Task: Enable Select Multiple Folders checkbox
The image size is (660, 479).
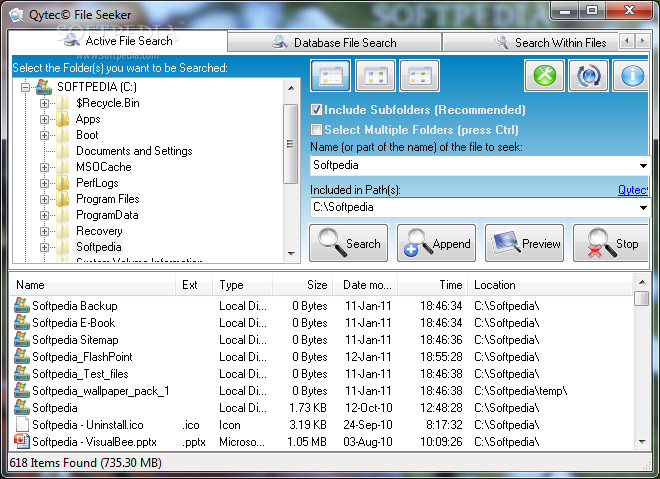Action: [x=317, y=130]
